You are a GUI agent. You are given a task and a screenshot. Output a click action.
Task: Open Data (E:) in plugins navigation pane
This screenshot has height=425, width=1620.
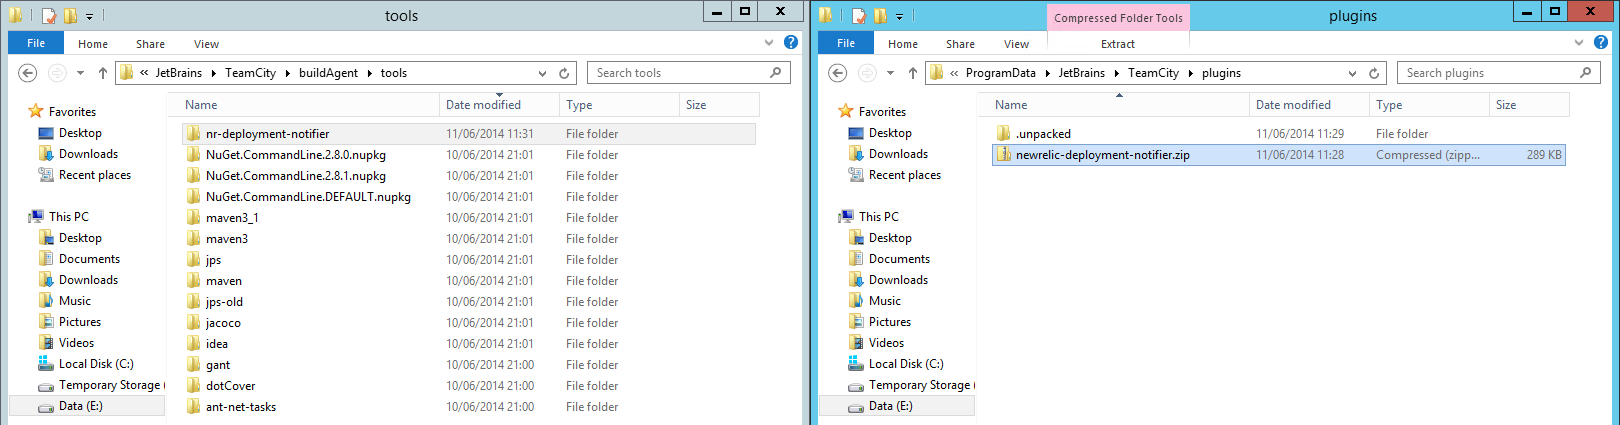(x=891, y=406)
